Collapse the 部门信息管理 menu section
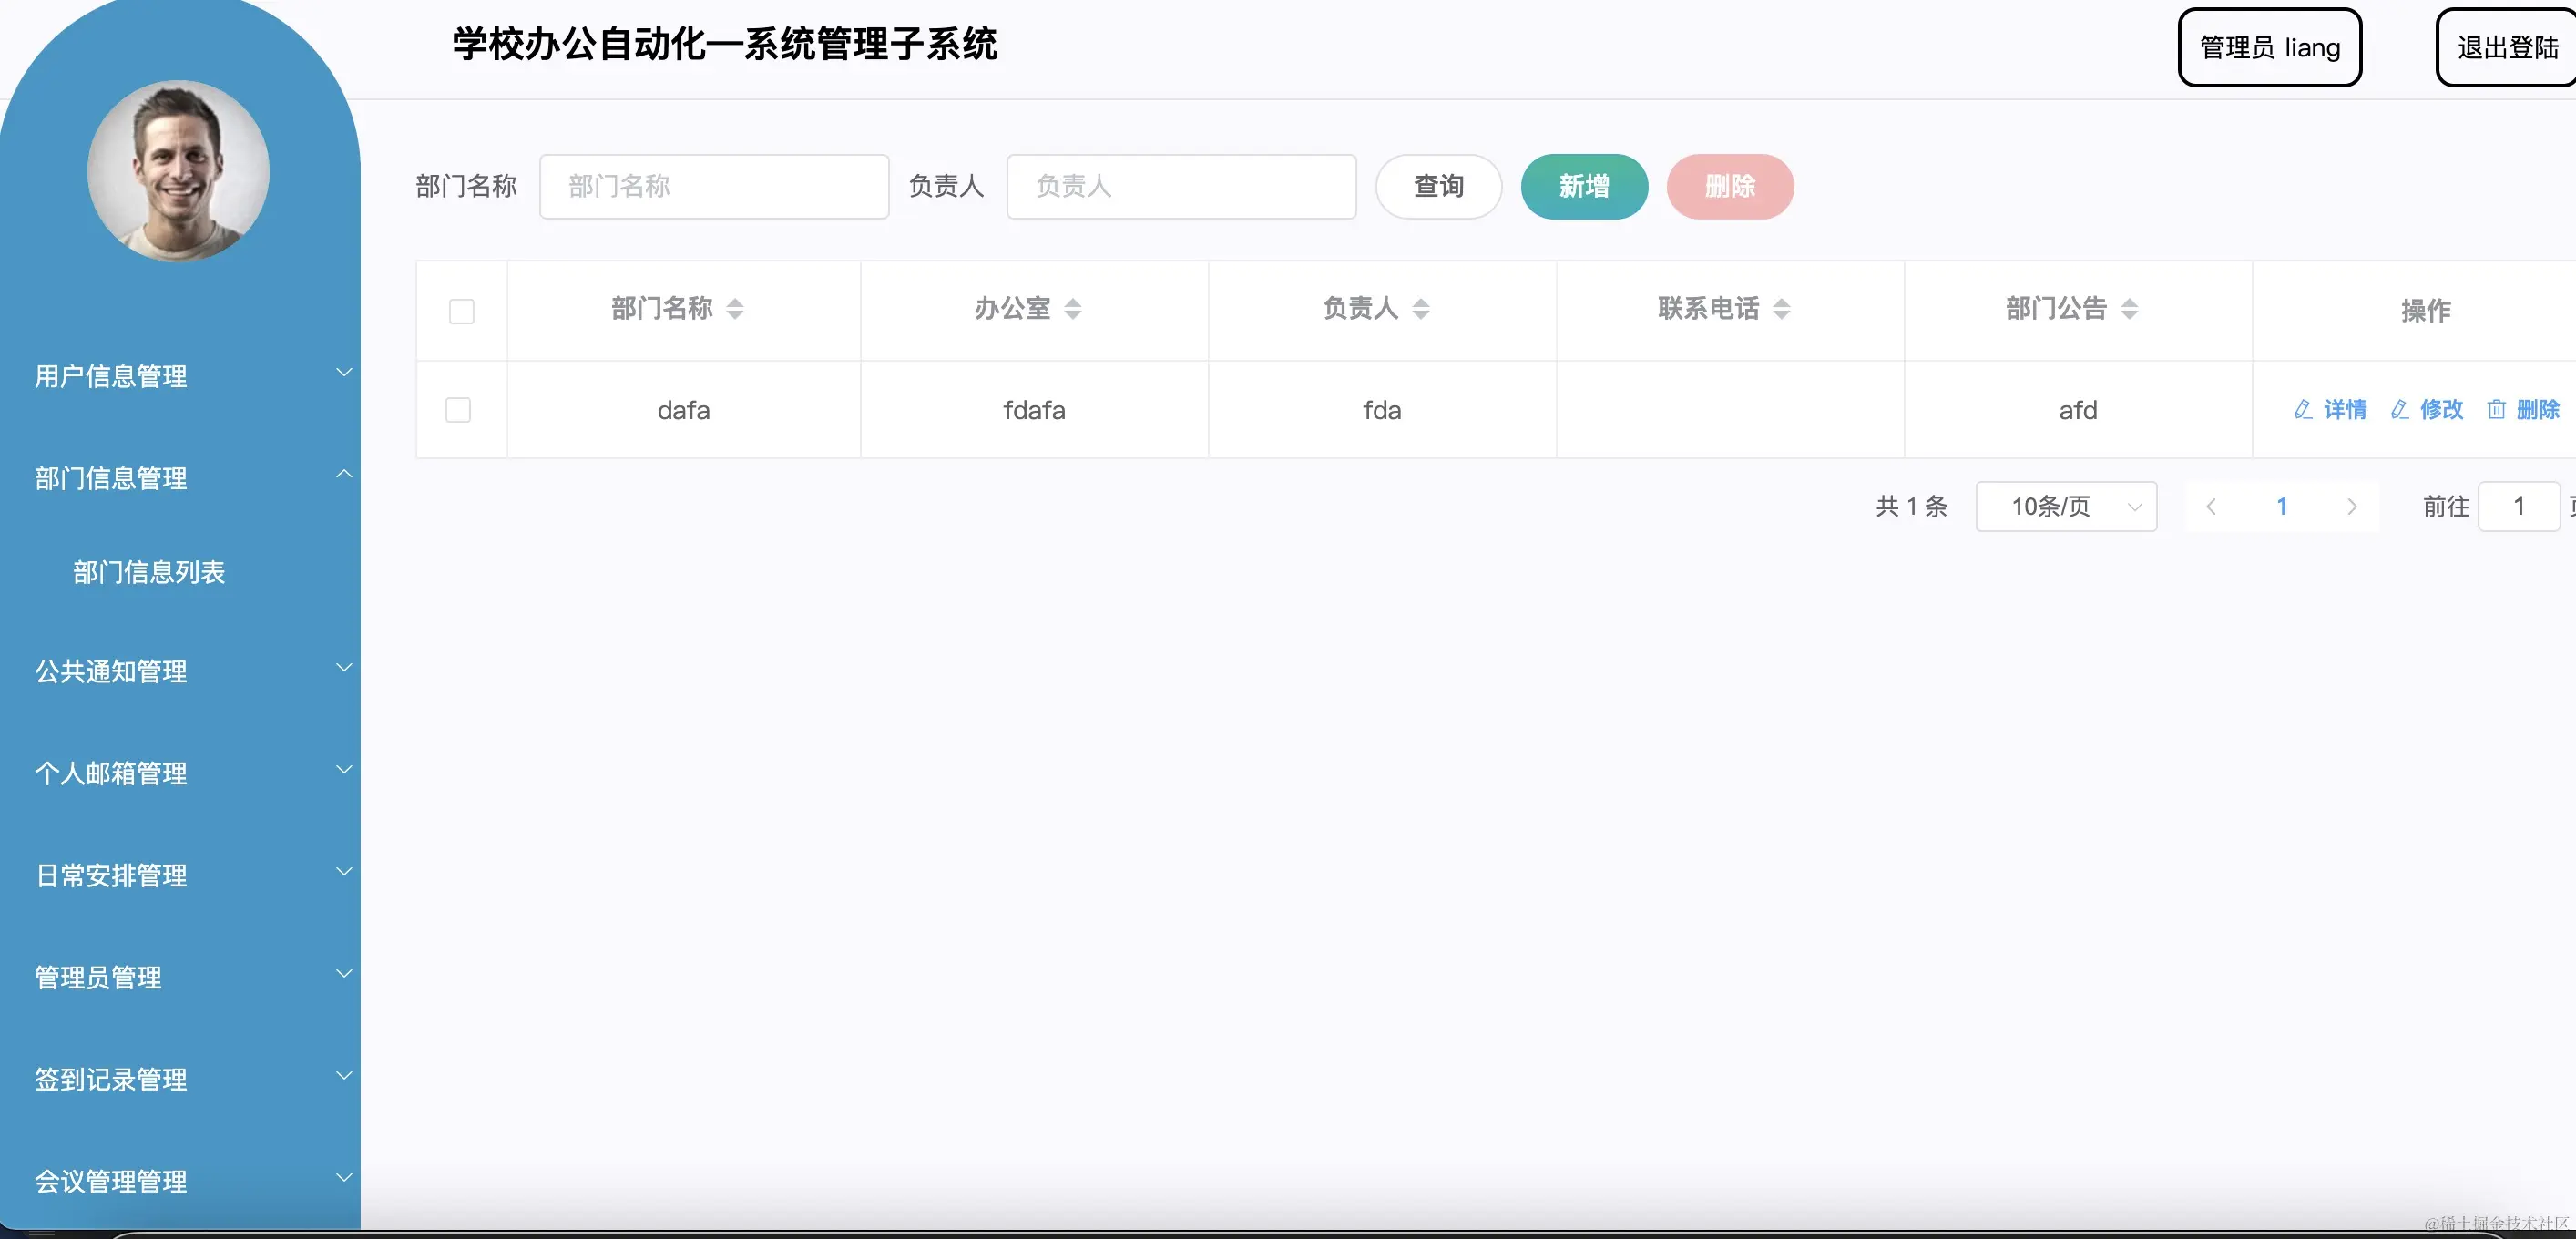 tap(110, 478)
